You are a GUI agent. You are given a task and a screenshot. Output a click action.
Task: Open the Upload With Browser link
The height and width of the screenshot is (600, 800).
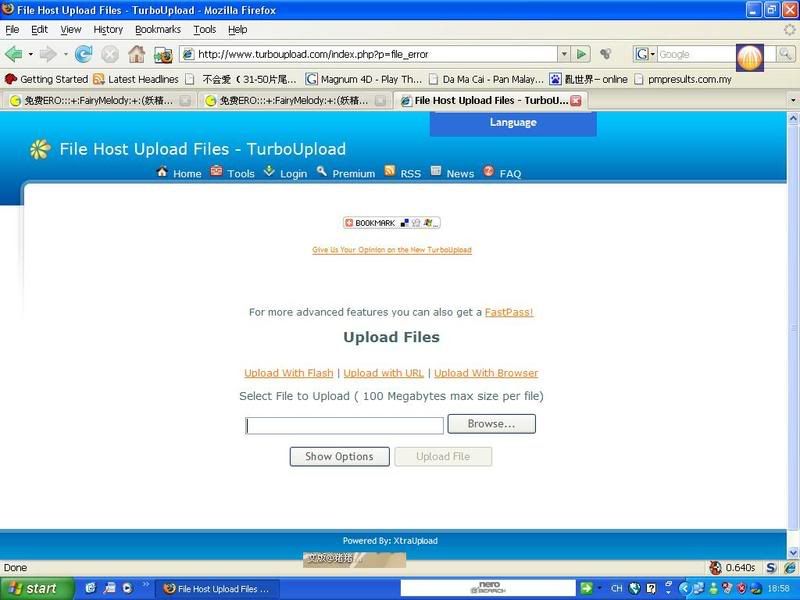click(x=486, y=373)
